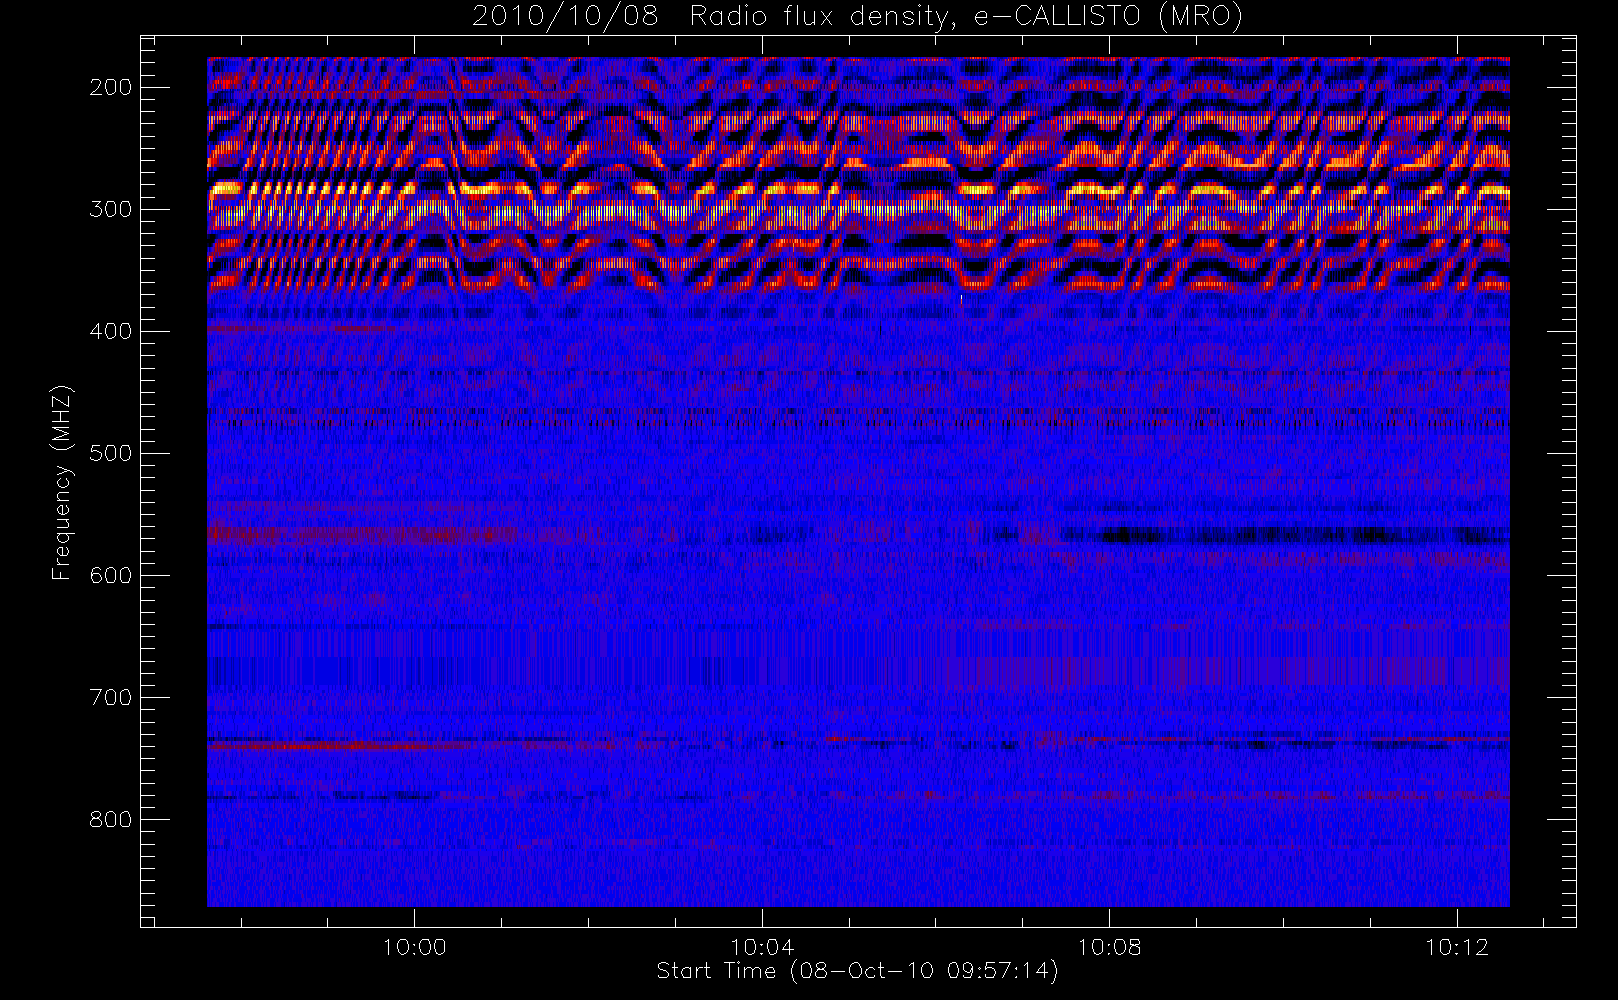The image size is (1618, 1000).
Task: Select the 500 frequency tick label
Action: (x=111, y=453)
